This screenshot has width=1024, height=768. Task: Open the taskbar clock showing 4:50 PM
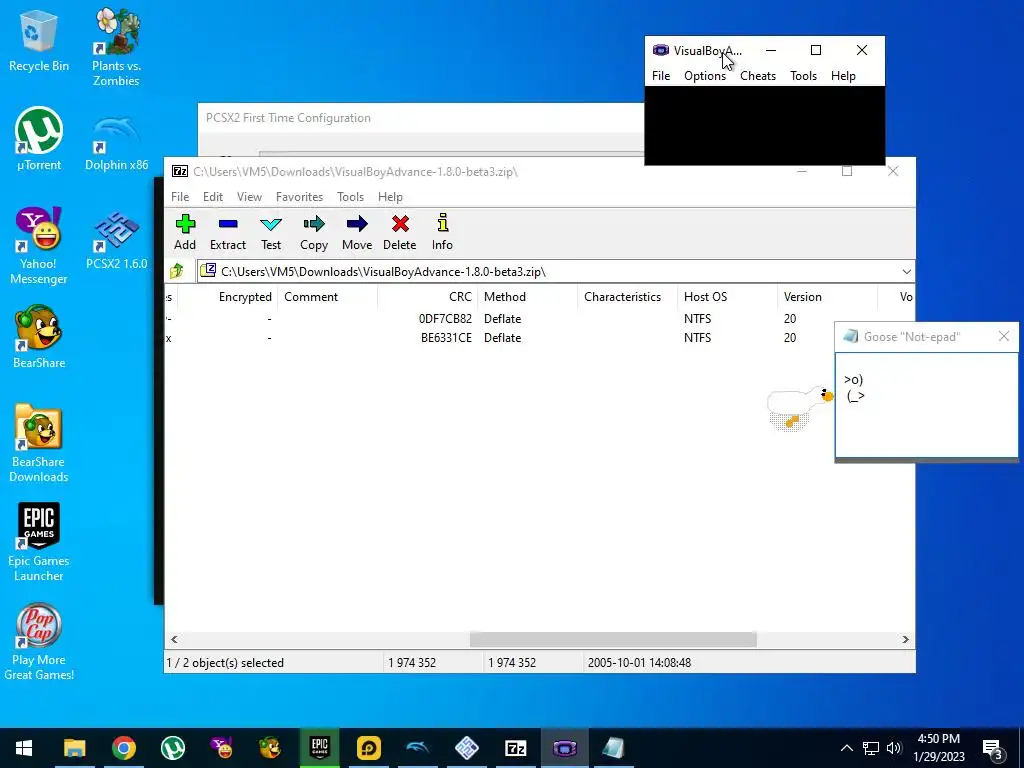(x=938, y=748)
